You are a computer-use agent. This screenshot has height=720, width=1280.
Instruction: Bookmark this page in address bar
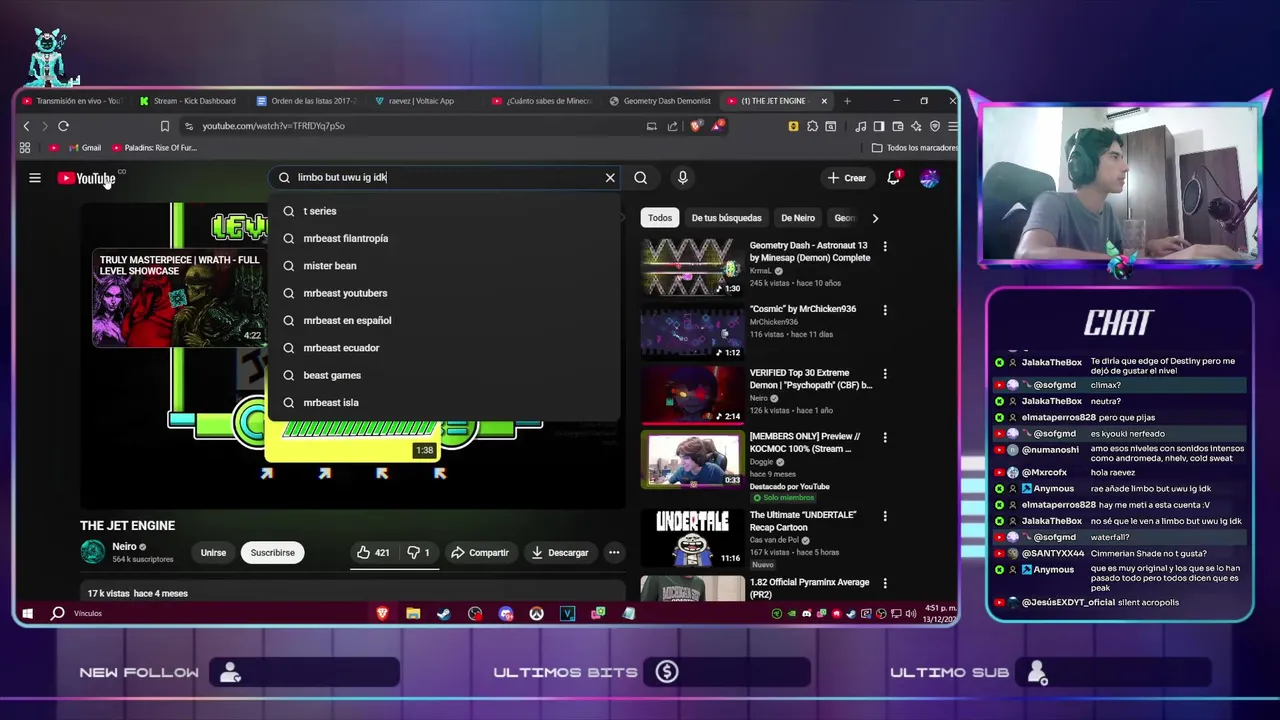165,126
